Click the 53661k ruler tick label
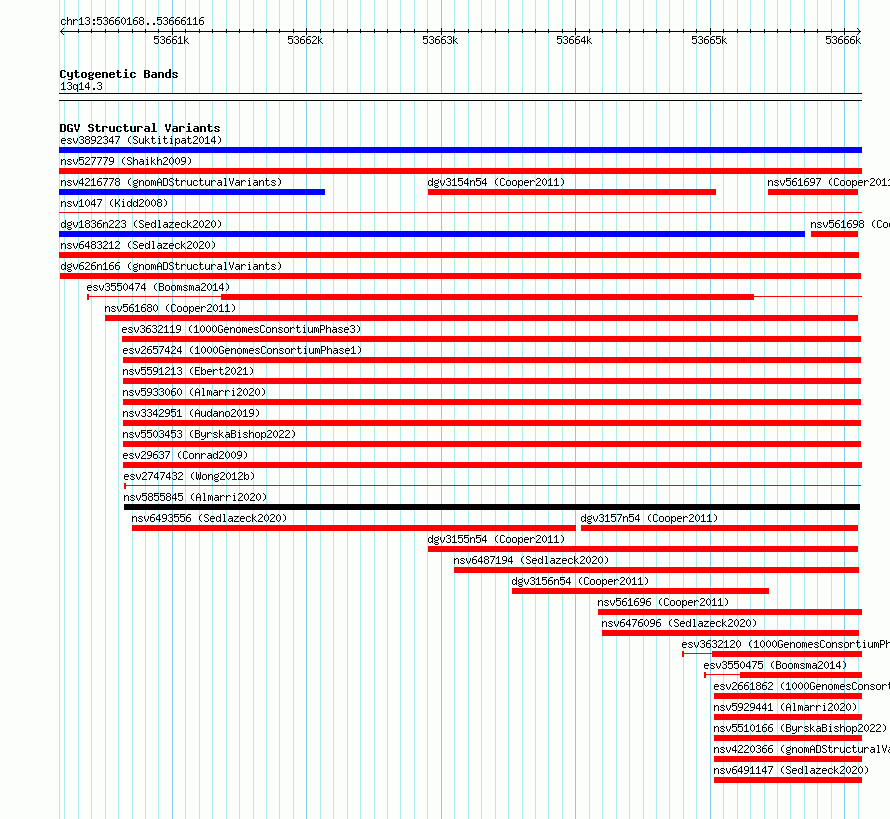Viewport: 890px width, 819px height. (x=171, y=40)
